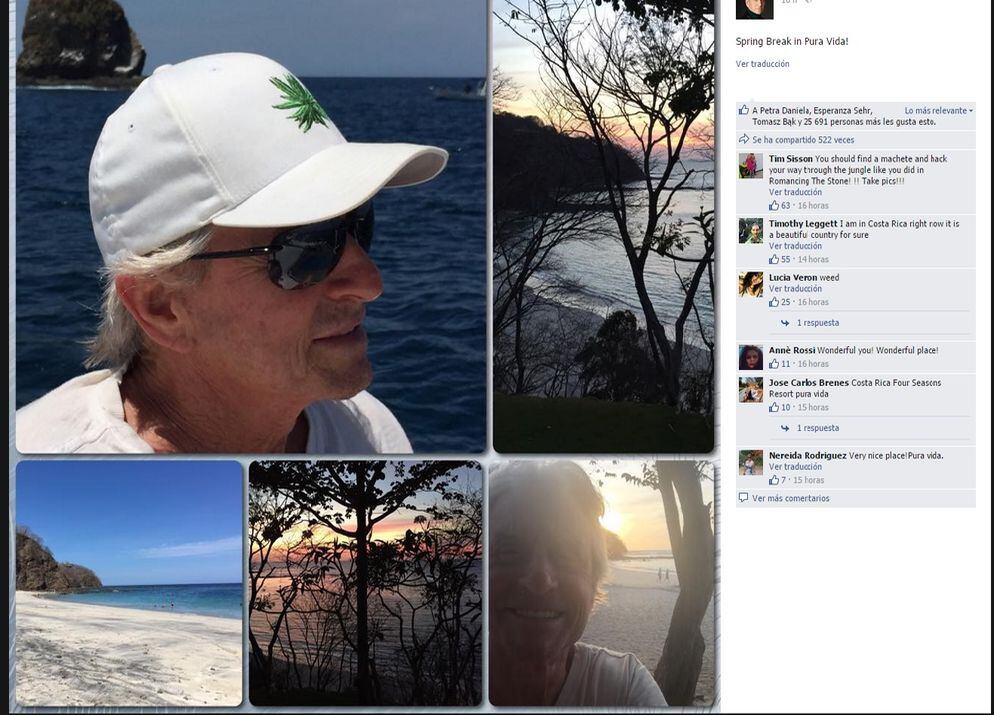Click the share arrow icon beside share count
The width and height of the screenshot is (994, 715).
pyautogui.click(x=743, y=140)
